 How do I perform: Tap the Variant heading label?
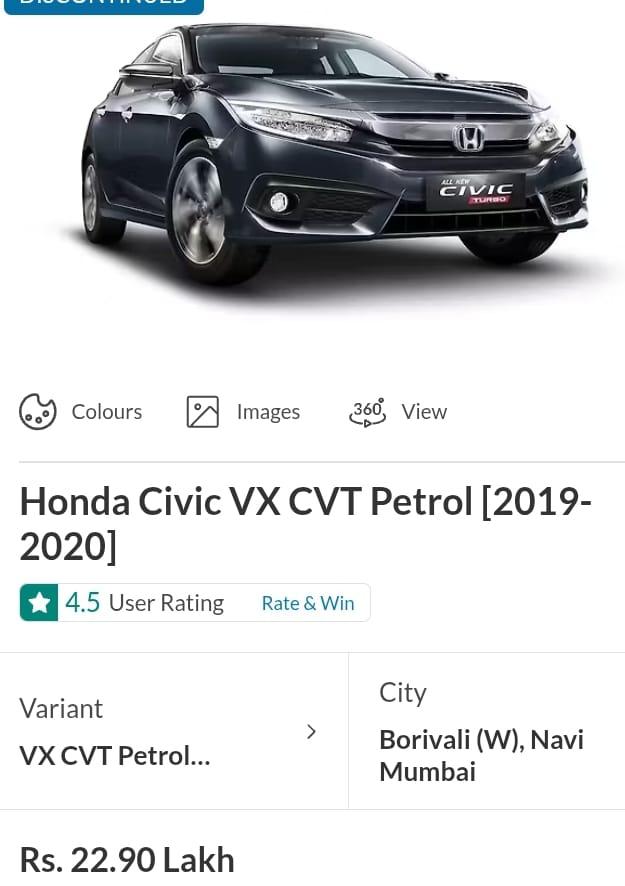[61, 709]
